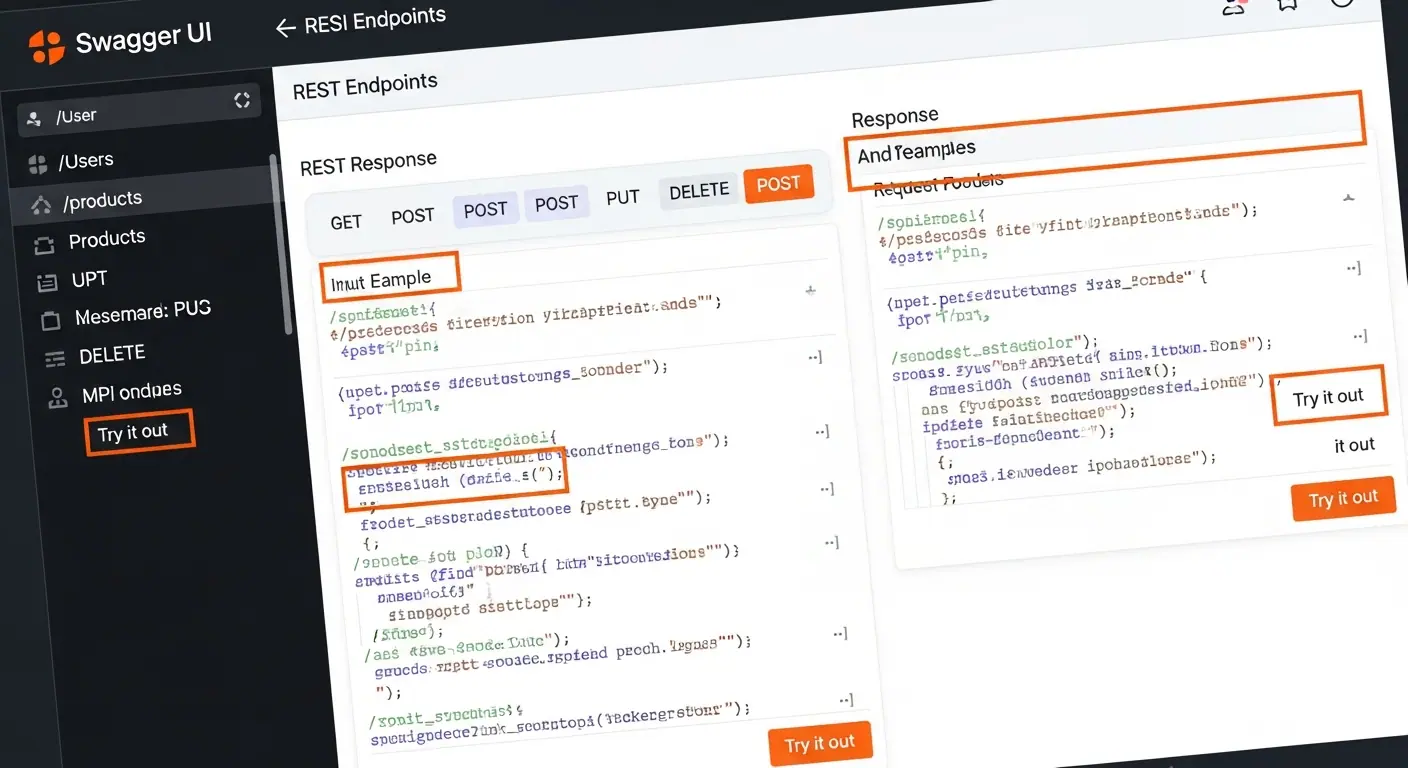Click the orange Try it out button in Response panel
Screen dimensions: 1408x768
point(1343,498)
